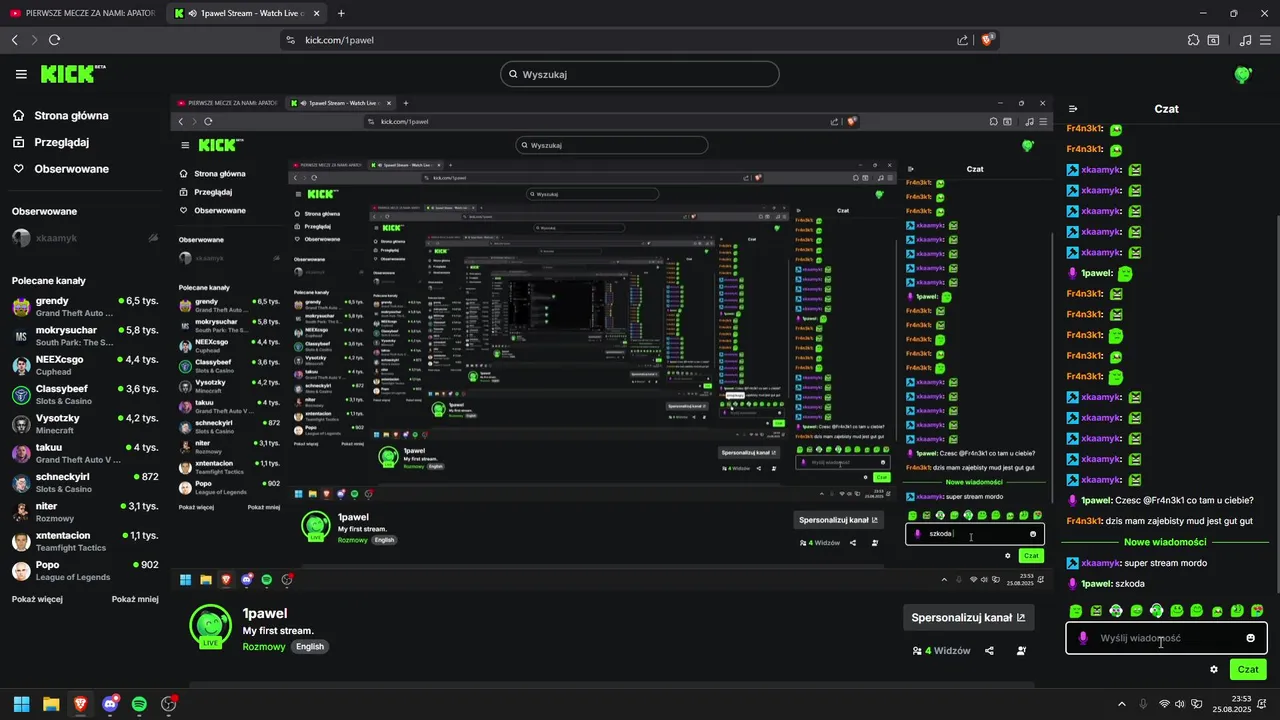Open Windows Start menu

21,704
